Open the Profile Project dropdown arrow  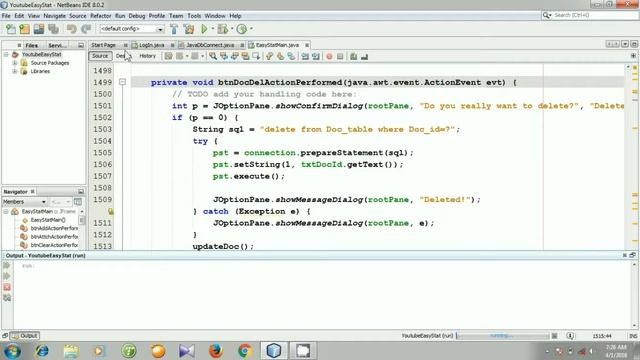pos(251,29)
